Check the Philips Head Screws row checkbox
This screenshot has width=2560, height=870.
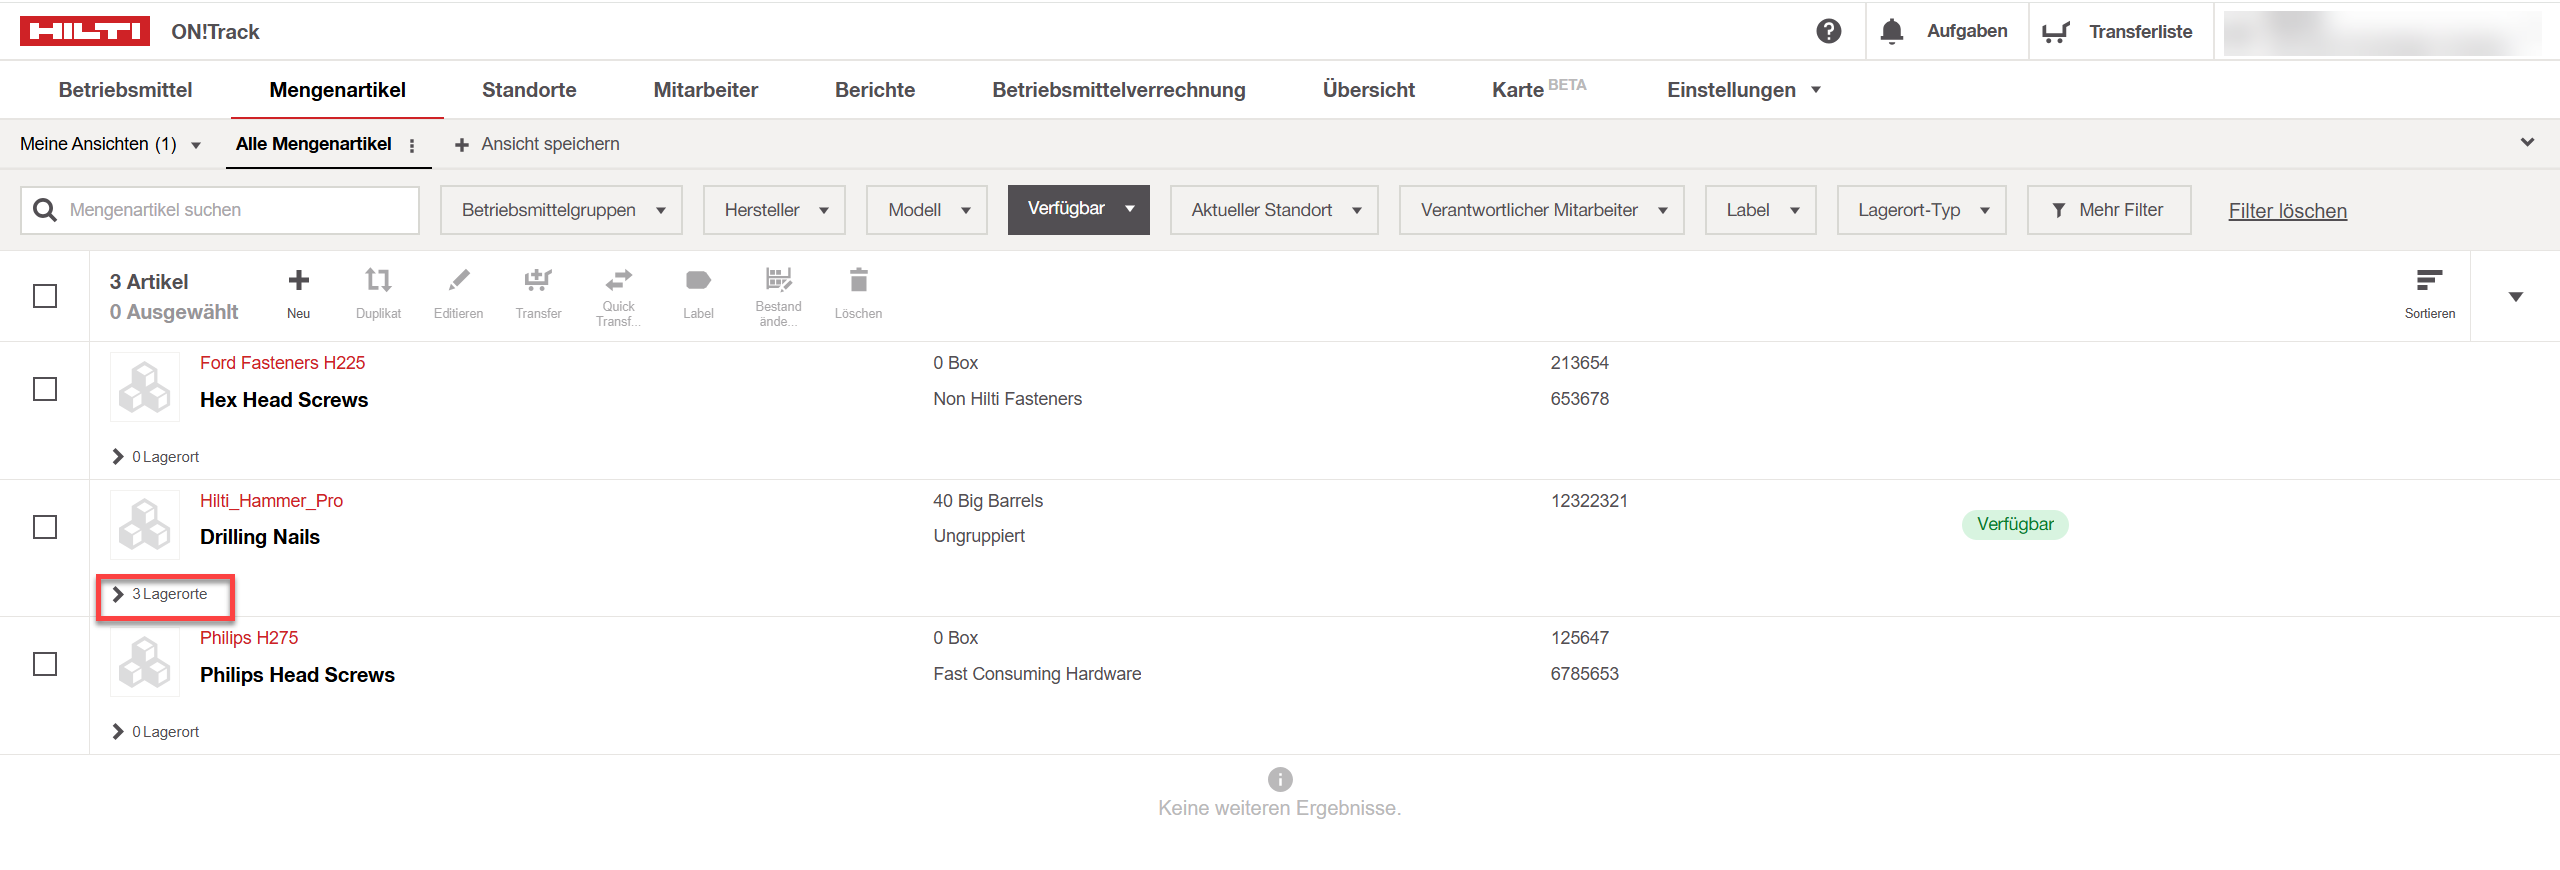click(x=45, y=664)
